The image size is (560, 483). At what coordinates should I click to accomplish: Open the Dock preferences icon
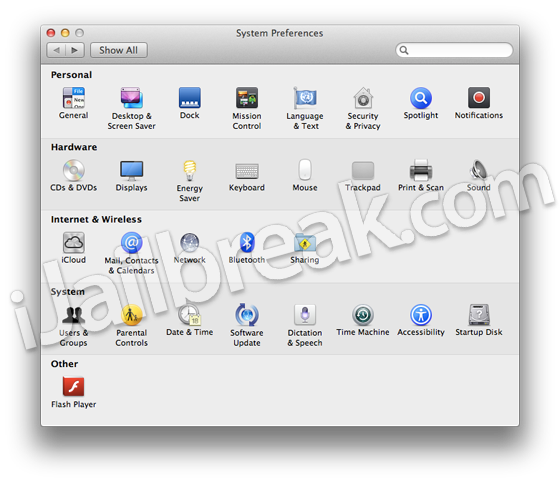pos(190,98)
